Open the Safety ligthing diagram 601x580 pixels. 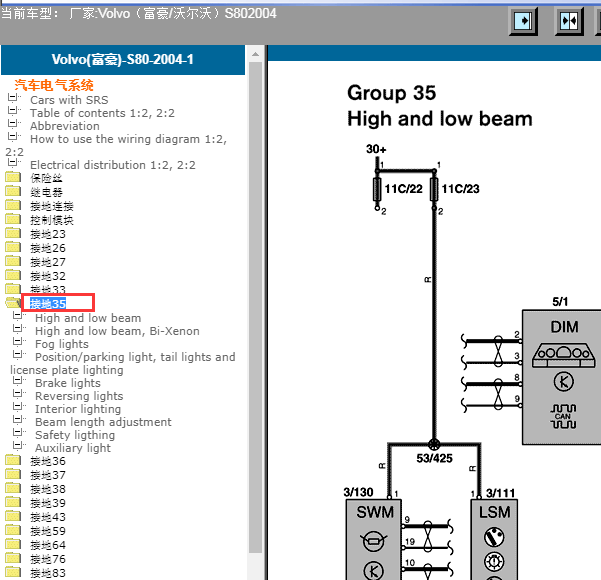tap(75, 435)
